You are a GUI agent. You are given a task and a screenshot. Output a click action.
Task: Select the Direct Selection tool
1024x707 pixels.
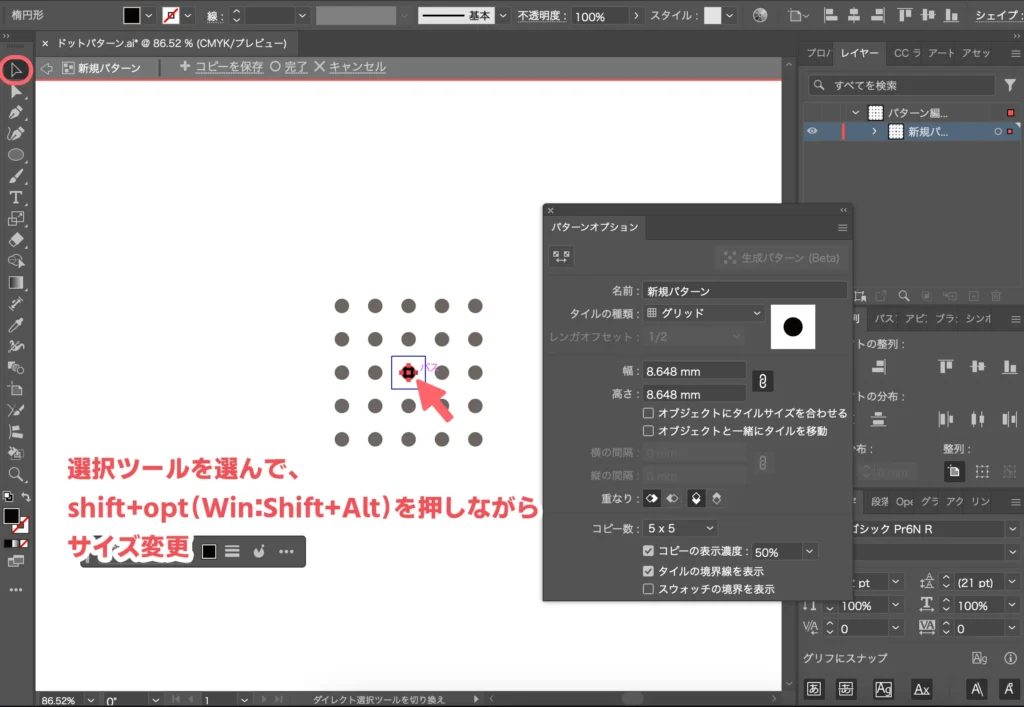[16, 93]
